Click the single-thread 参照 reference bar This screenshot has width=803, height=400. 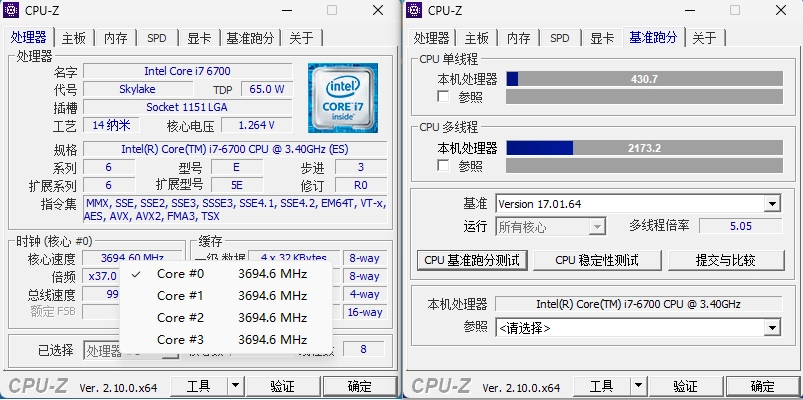click(644, 96)
